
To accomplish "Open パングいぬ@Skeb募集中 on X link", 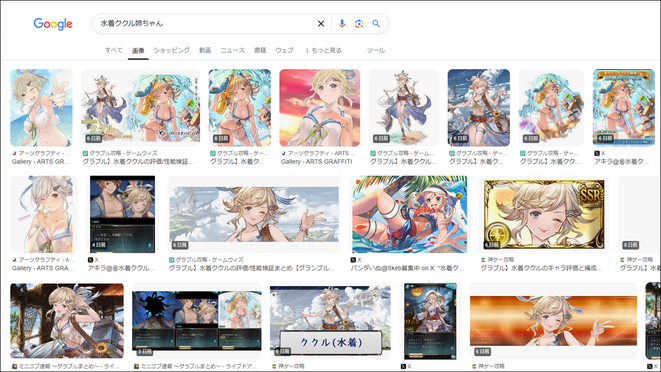I will (x=407, y=268).
